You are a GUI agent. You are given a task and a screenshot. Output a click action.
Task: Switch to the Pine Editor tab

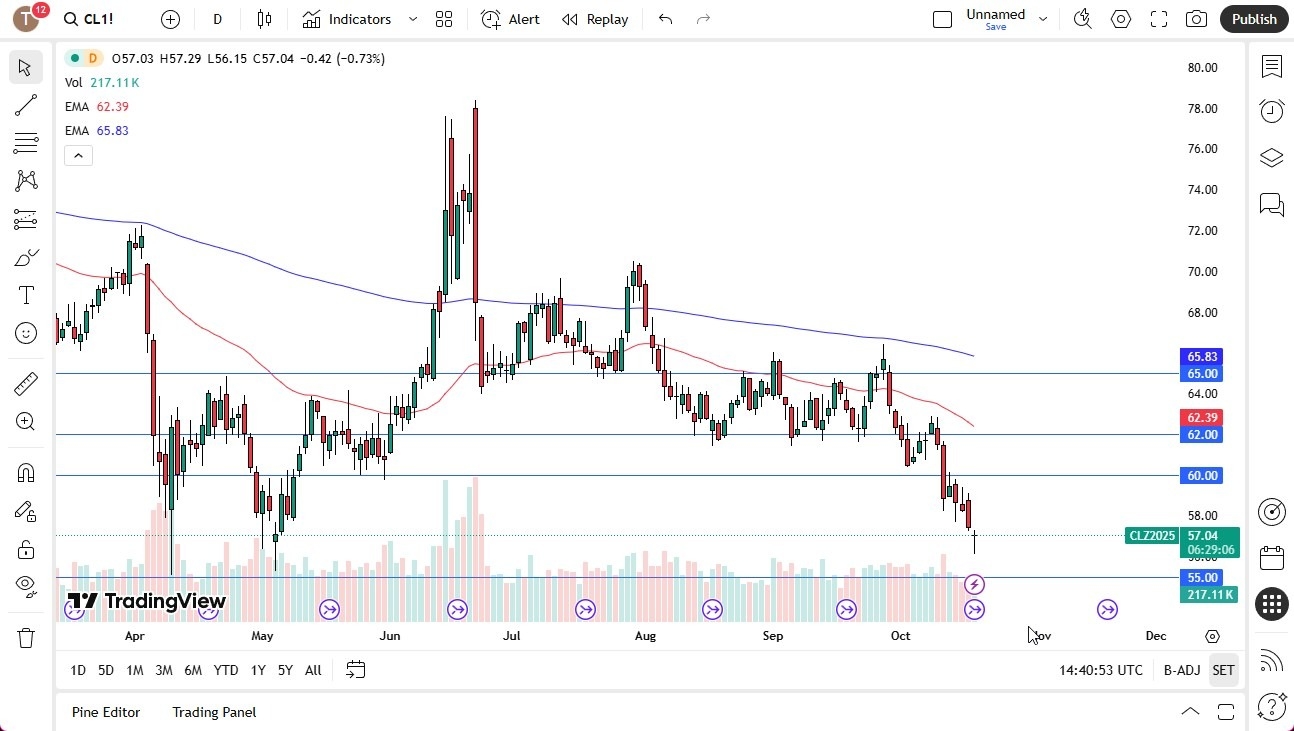[x=106, y=711]
